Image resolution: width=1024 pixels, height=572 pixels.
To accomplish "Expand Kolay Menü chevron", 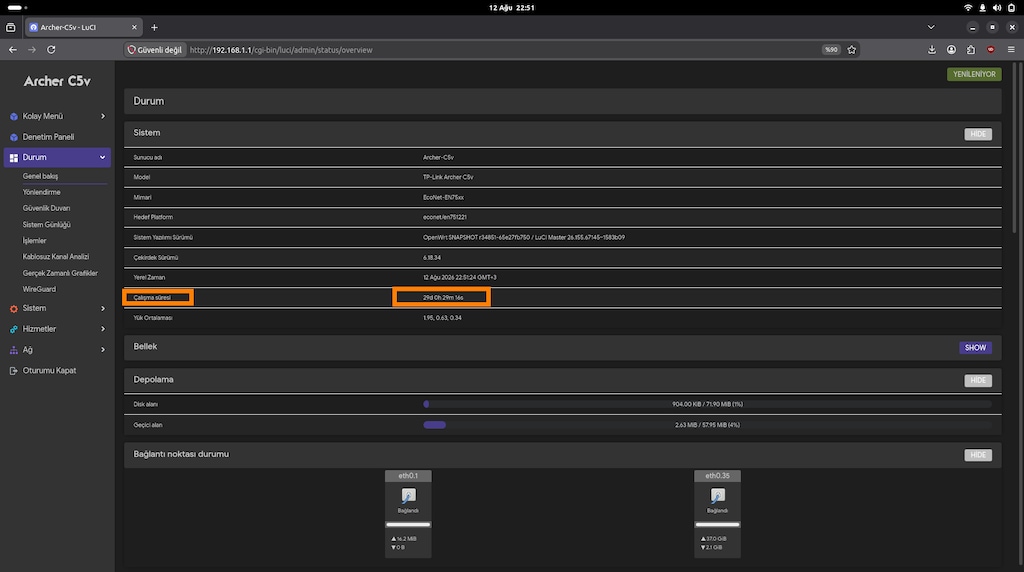I will 103,116.
